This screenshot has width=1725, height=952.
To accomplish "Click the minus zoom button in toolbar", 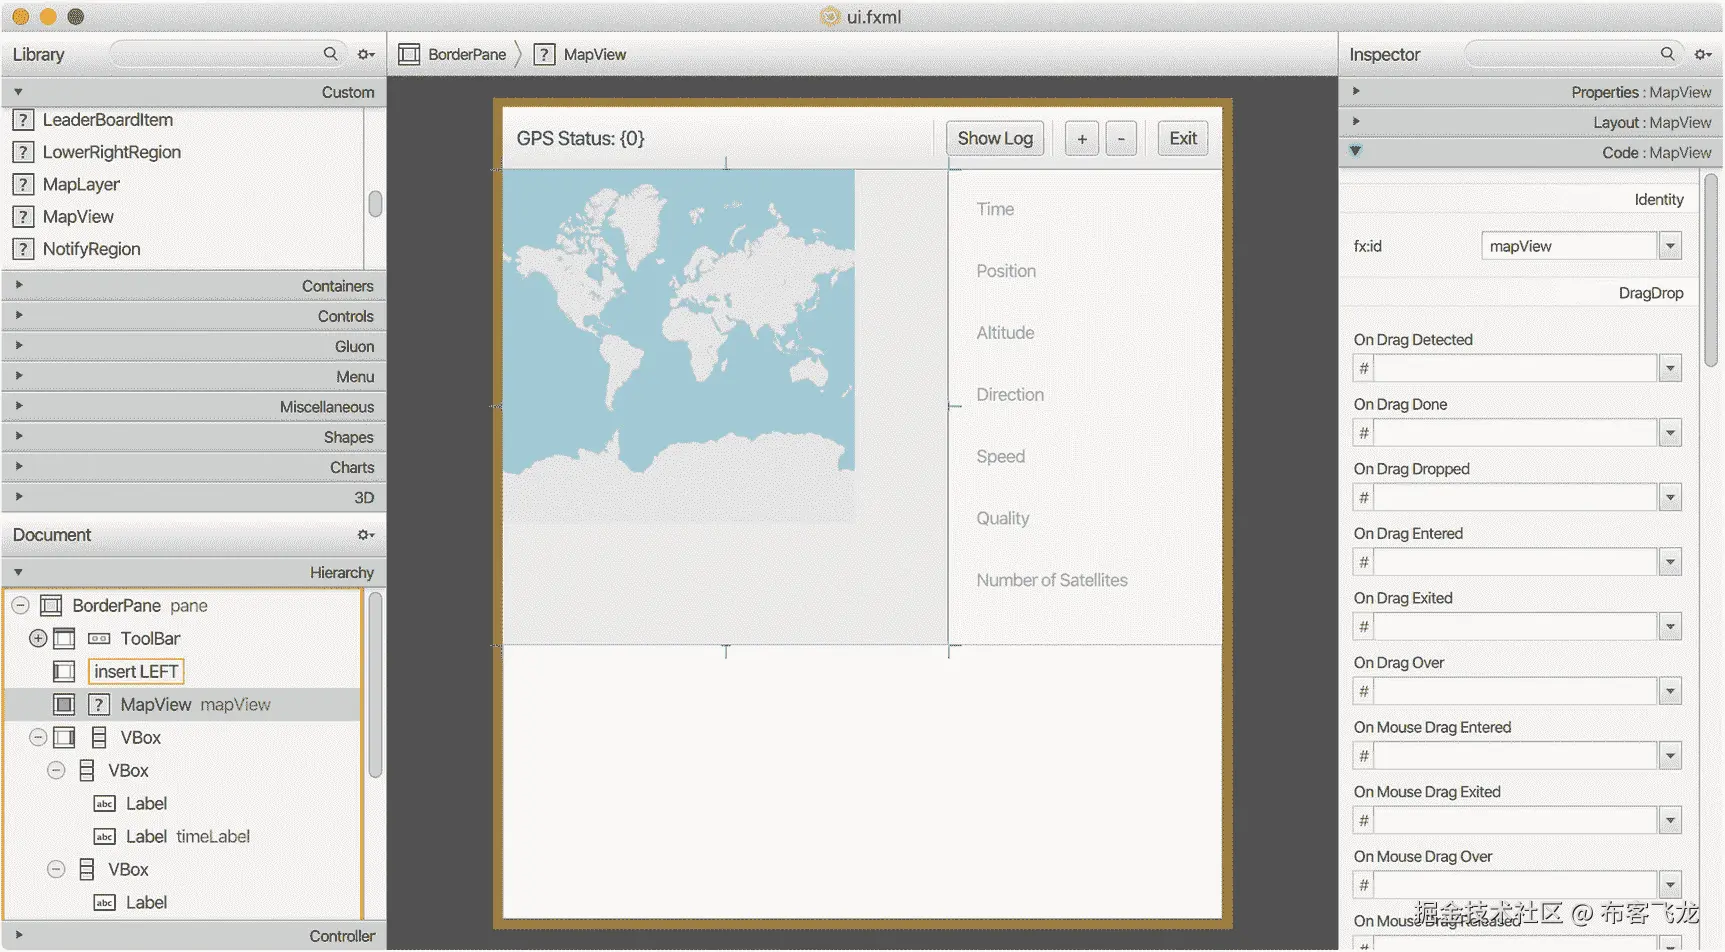I will (1121, 138).
